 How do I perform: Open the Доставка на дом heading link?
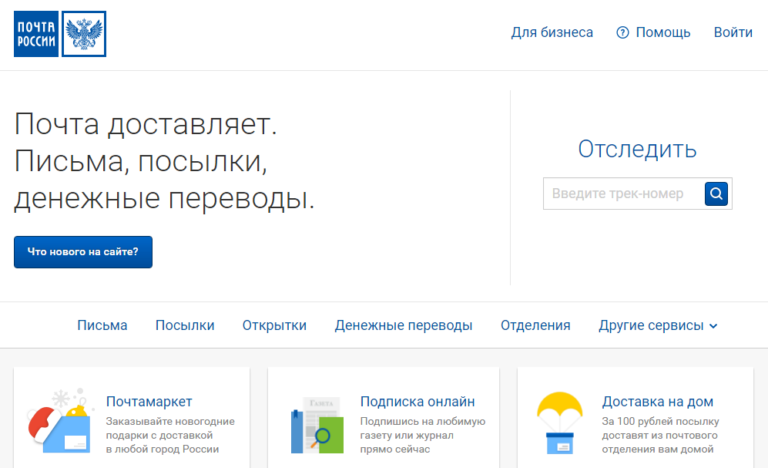pos(657,401)
